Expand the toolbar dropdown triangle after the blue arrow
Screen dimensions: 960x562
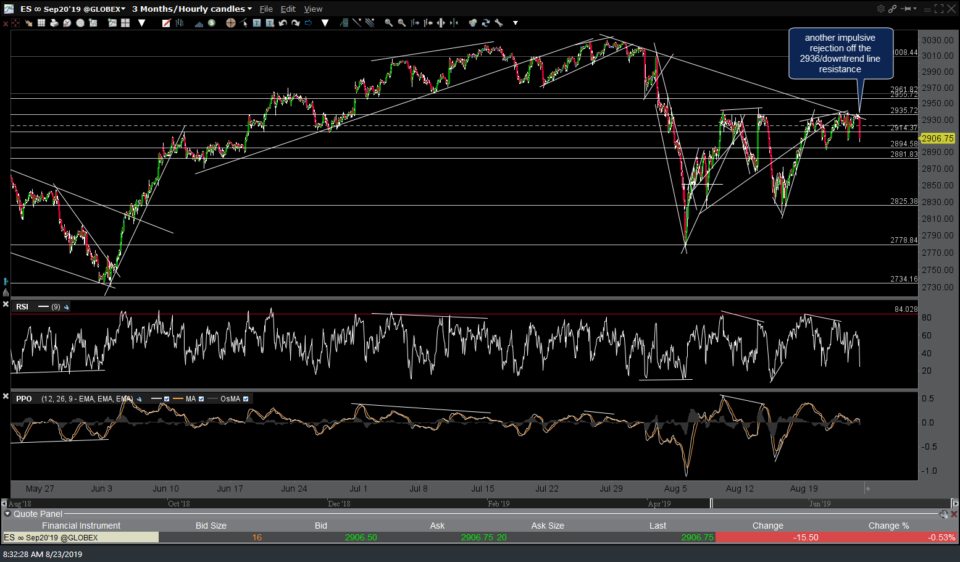(x=324, y=23)
